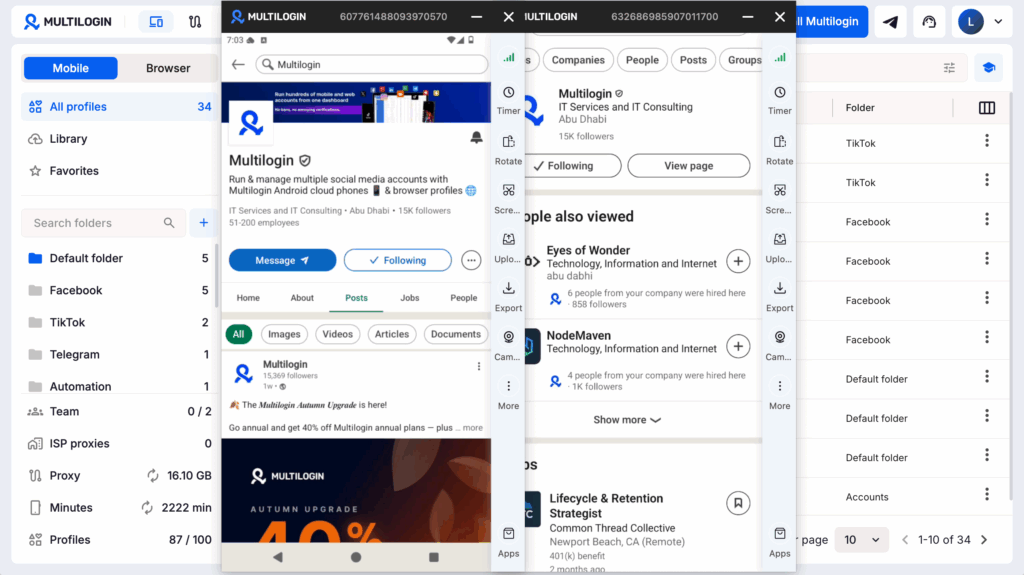Open the Posts tab on company page
The height and width of the screenshot is (575, 1024).
[x=356, y=298]
